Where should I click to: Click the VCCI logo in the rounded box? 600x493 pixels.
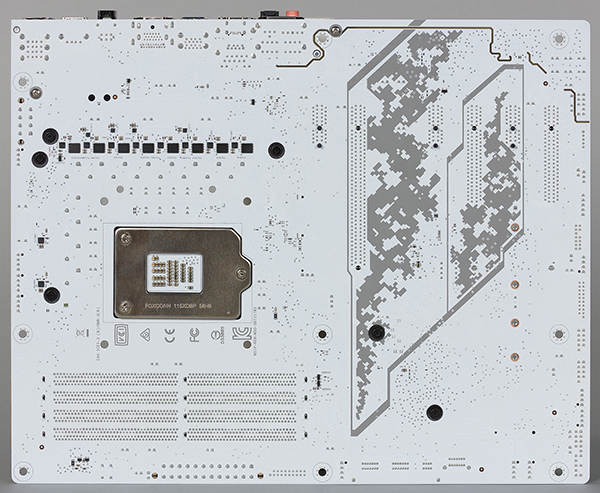[121, 335]
